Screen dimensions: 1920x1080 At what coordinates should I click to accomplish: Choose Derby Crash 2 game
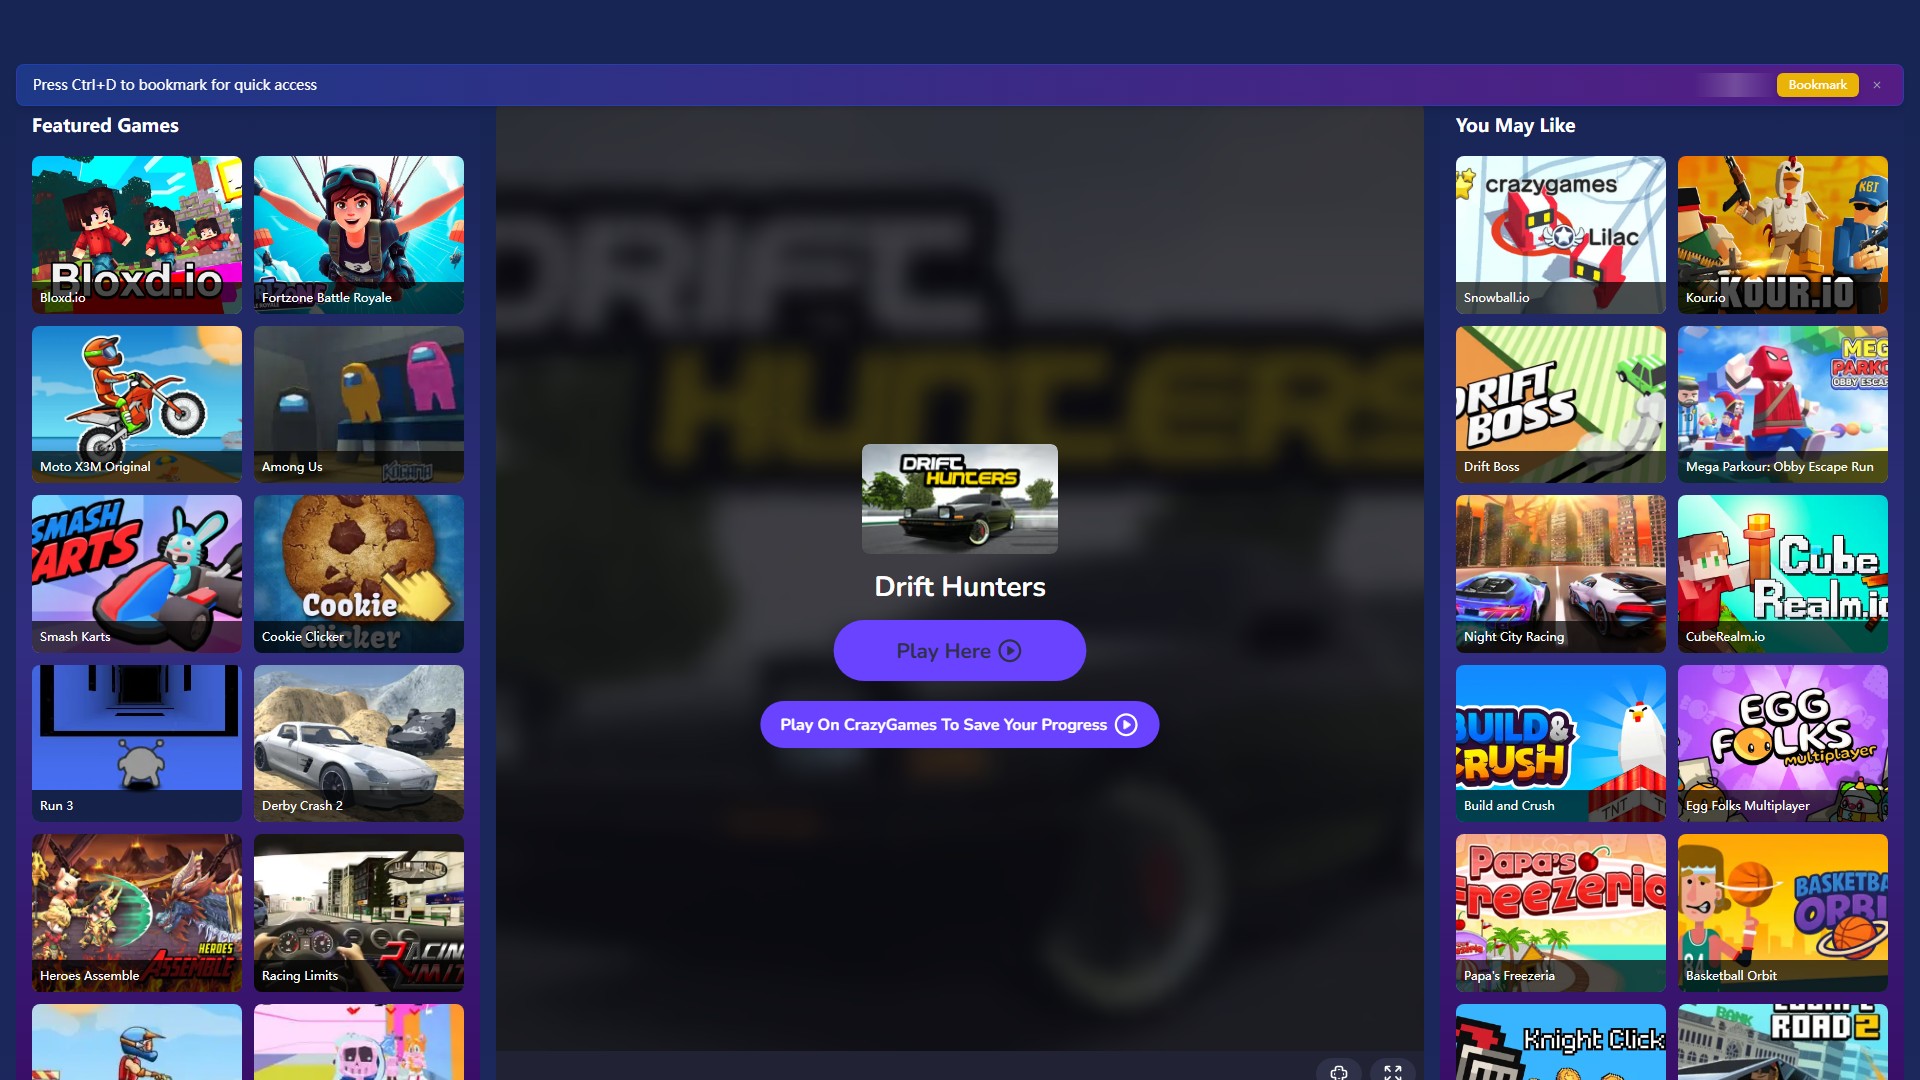pyautogui.click(x=359, y=743)
